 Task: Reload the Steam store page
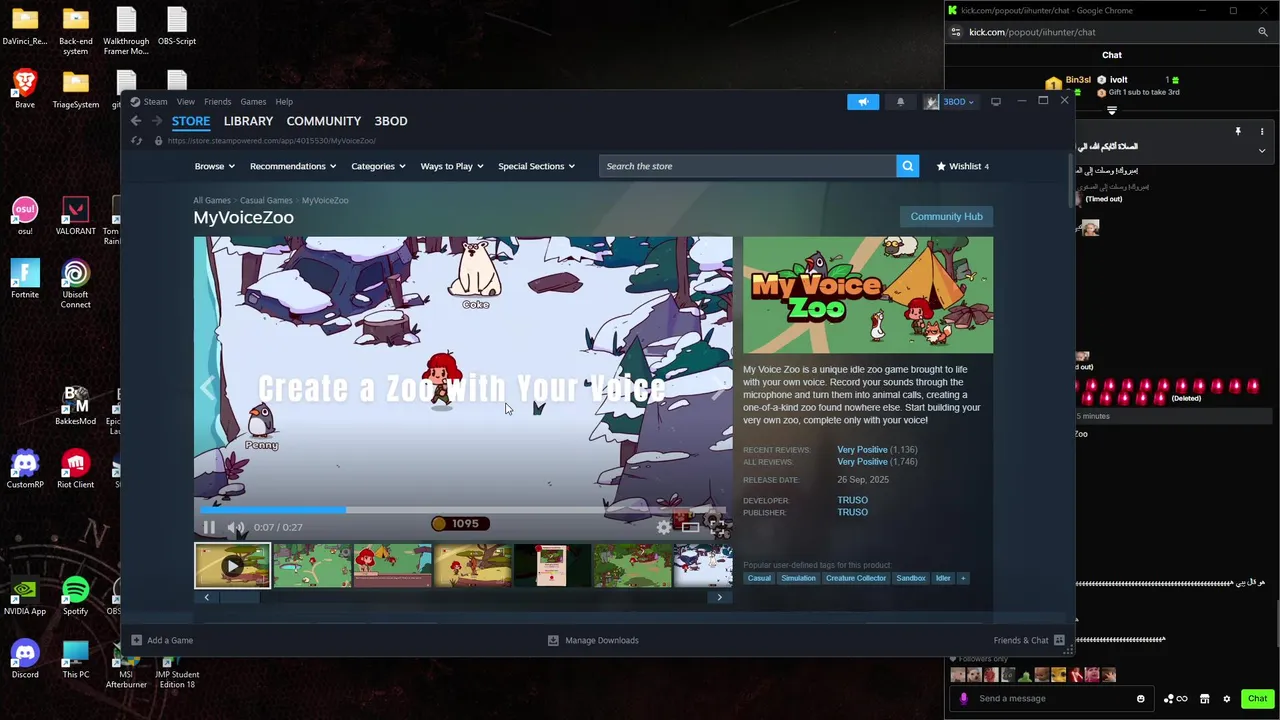coord(136,141)
